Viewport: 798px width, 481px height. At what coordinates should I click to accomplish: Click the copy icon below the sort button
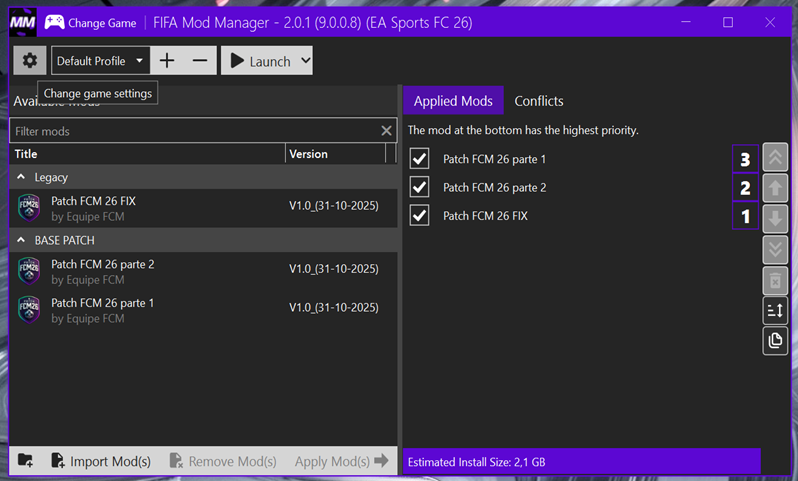click(x=775, y=341)
